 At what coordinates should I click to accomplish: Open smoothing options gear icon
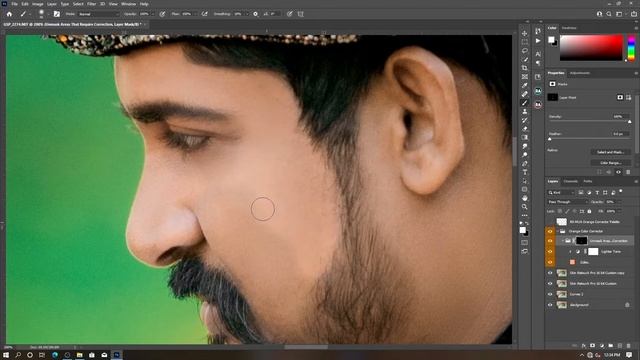(x=256, y=14)
